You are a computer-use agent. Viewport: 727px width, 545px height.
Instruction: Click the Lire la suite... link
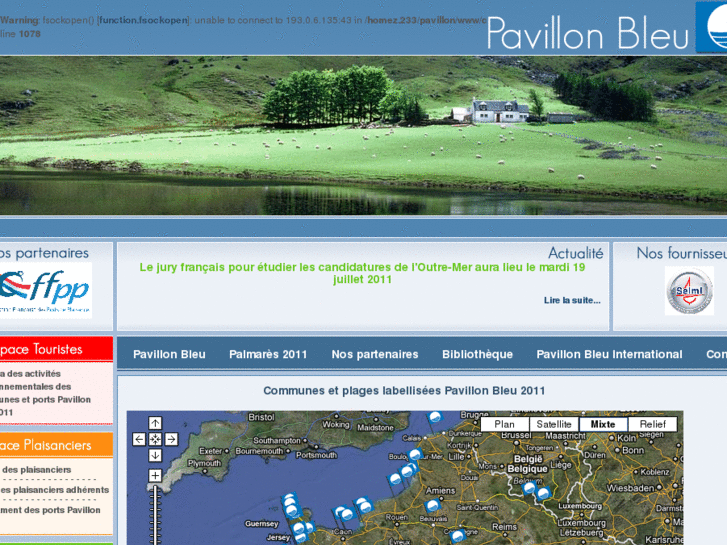(x=572, y=301)
